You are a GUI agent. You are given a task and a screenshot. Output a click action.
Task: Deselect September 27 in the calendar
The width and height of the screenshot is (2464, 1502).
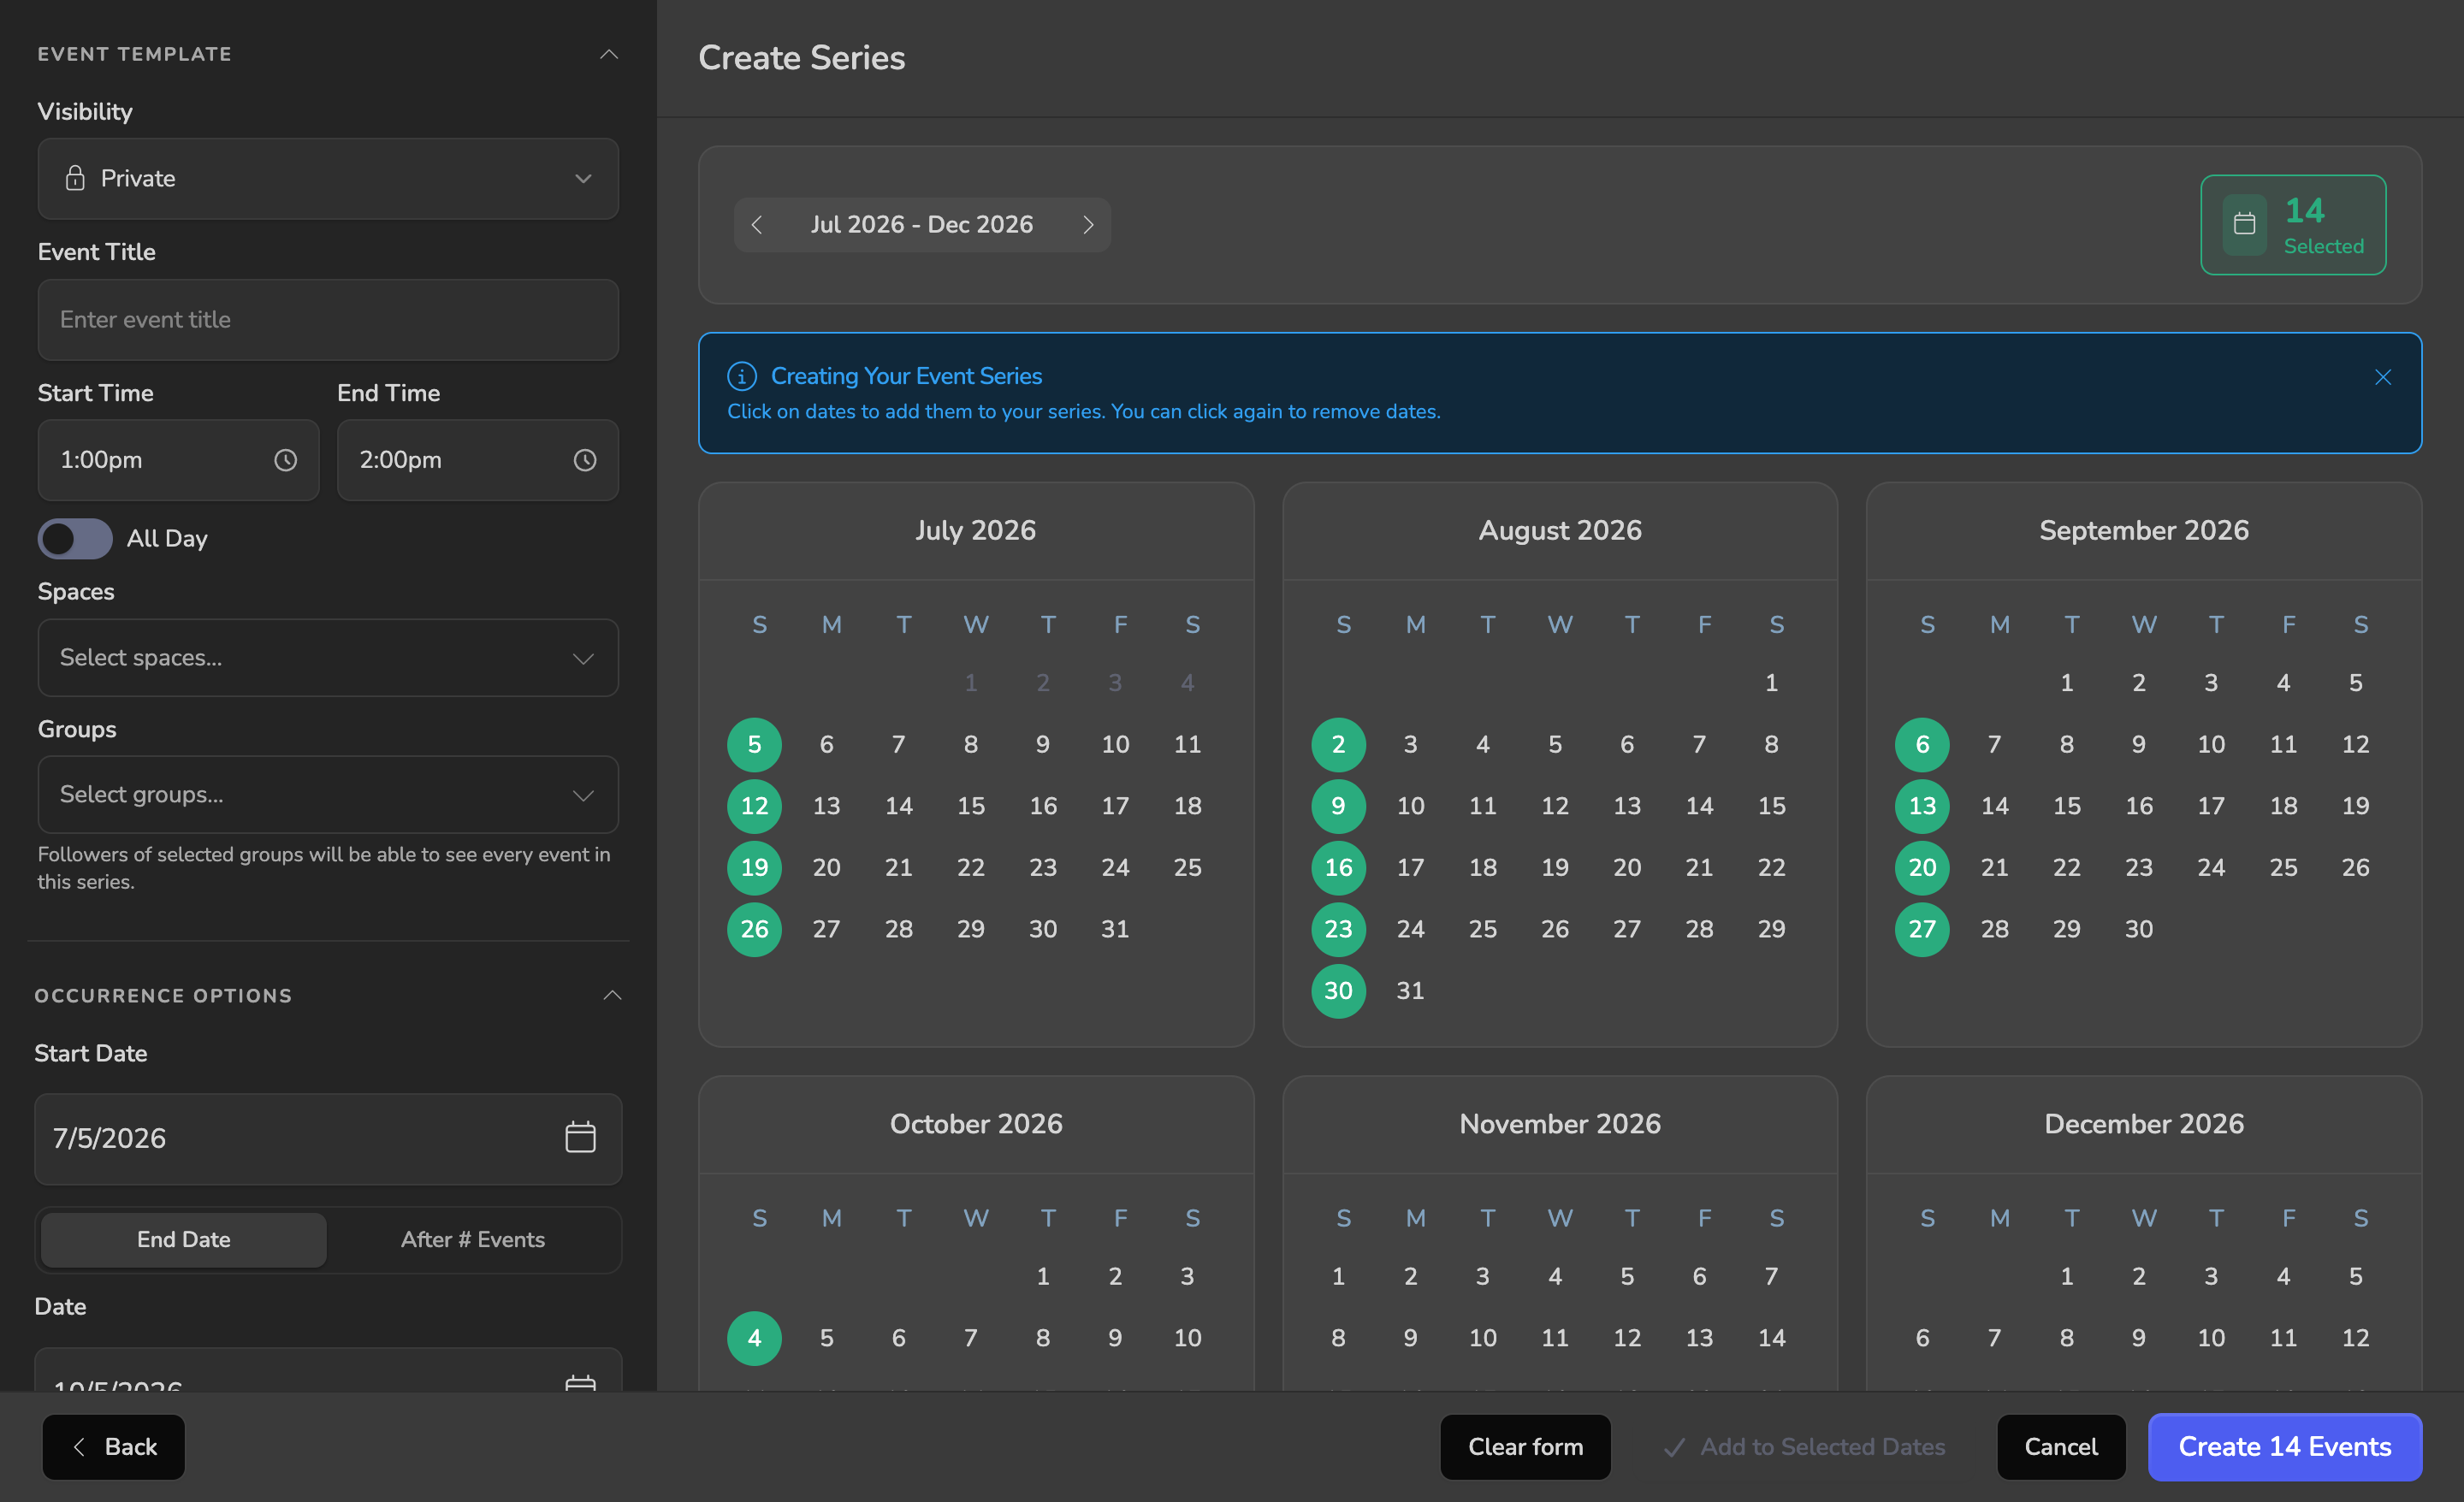click(x=1923, y=929)
